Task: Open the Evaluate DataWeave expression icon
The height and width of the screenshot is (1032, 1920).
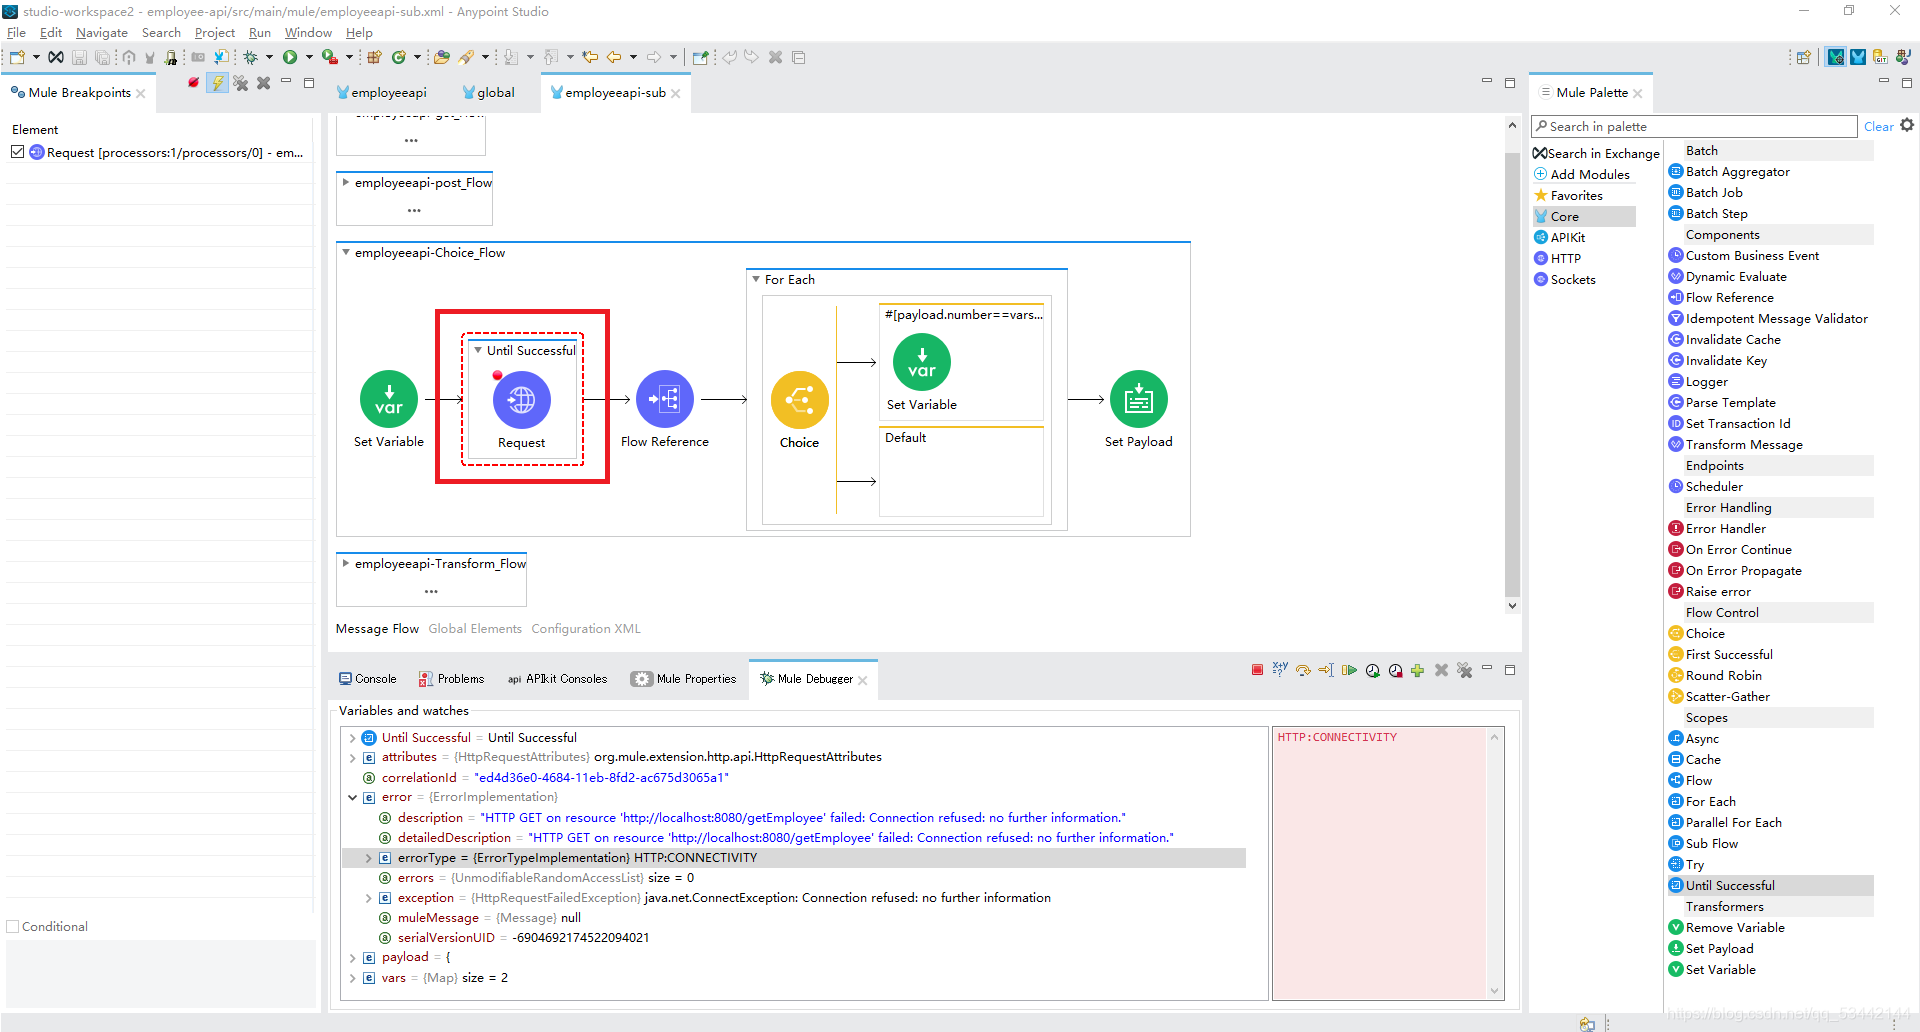Action: 1280,670
